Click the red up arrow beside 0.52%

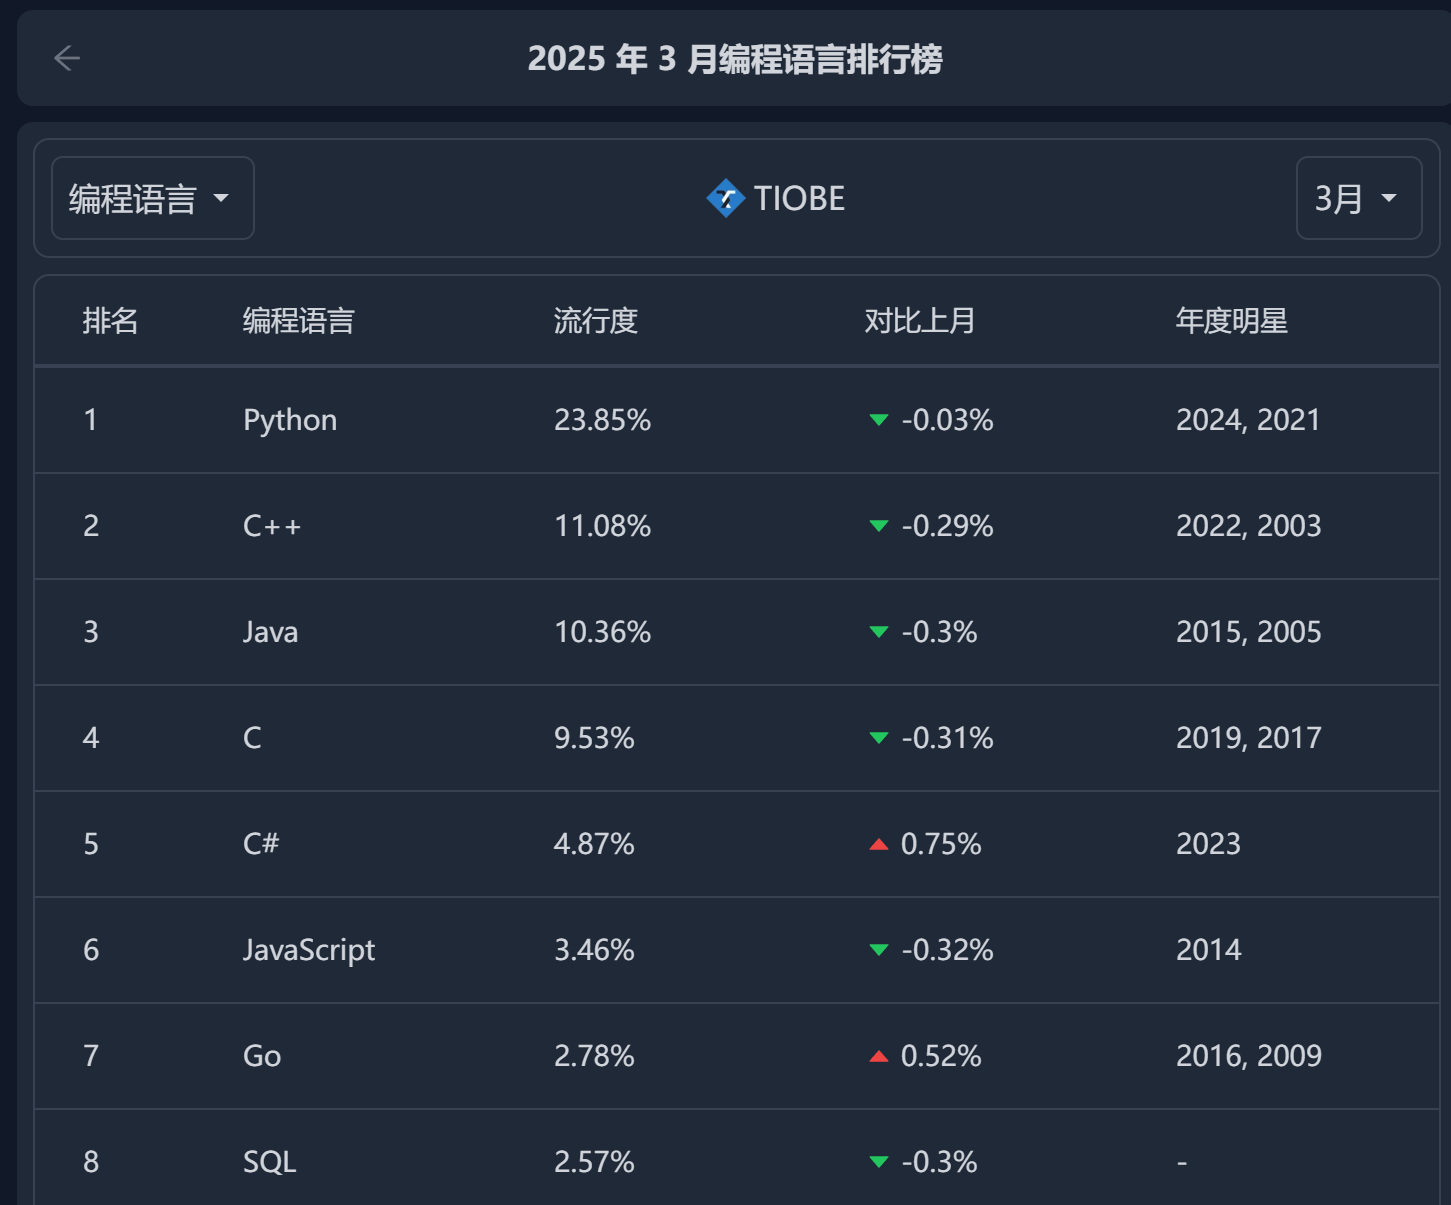point(879,1057)
